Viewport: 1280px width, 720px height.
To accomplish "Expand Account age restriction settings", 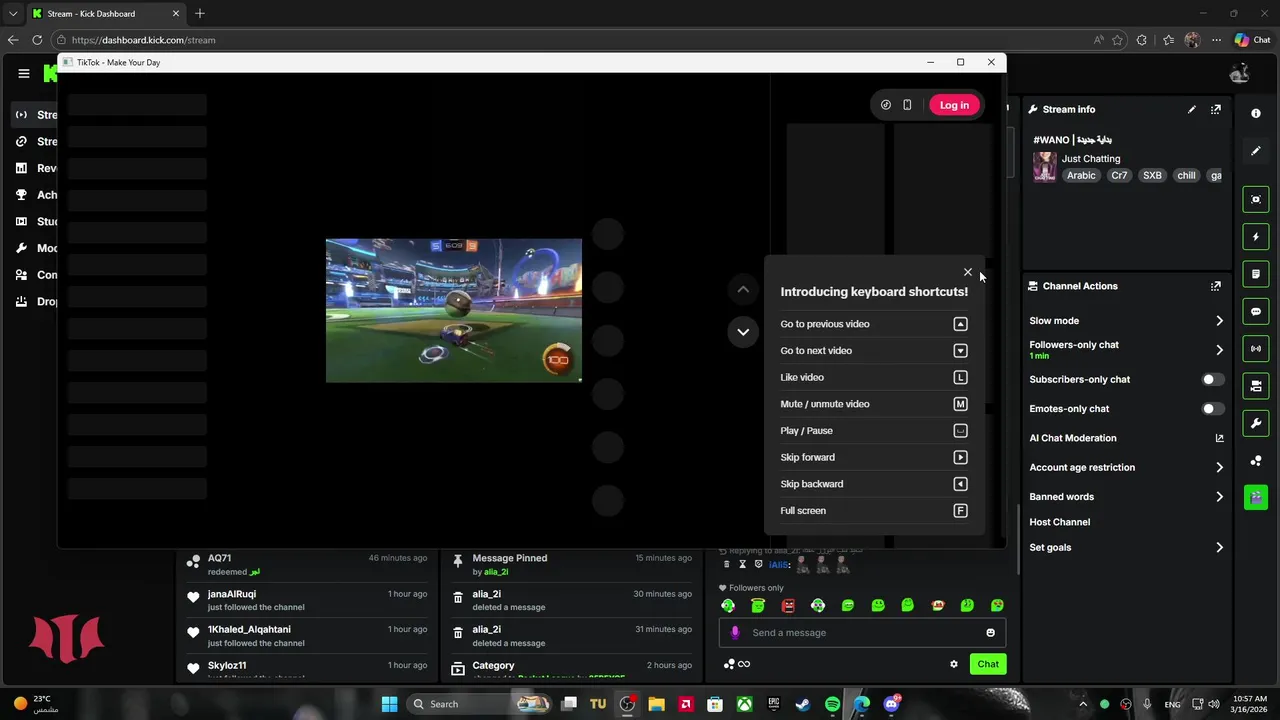I will coord(1126,468).
